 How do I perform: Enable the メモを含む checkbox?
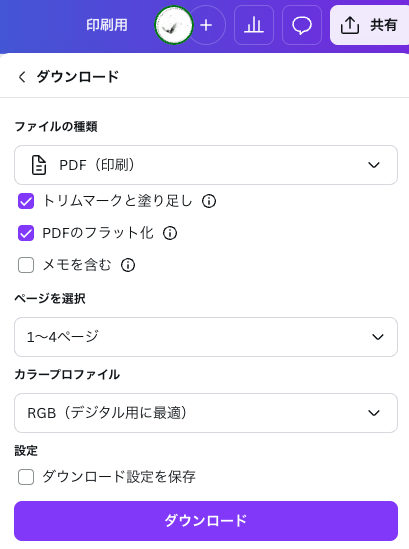tap(26, 265)
